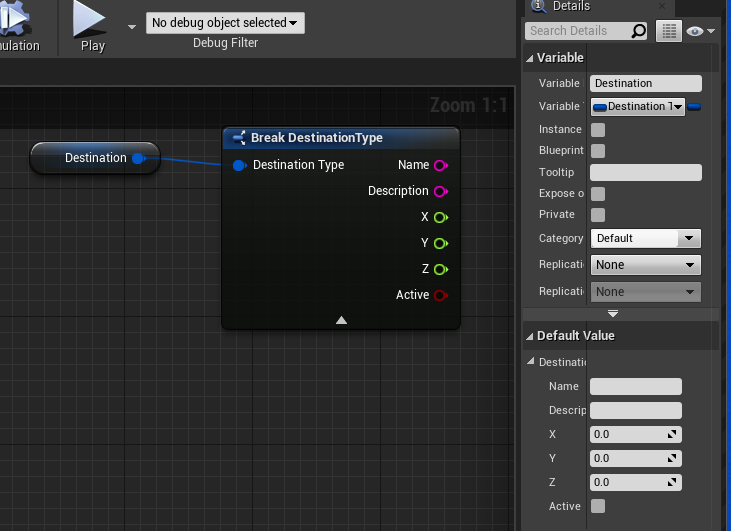The height and width of the screenshot is (531, 731).
Task: Toggle the Instance Editable checkbox
Action: (x=598, y=130)
